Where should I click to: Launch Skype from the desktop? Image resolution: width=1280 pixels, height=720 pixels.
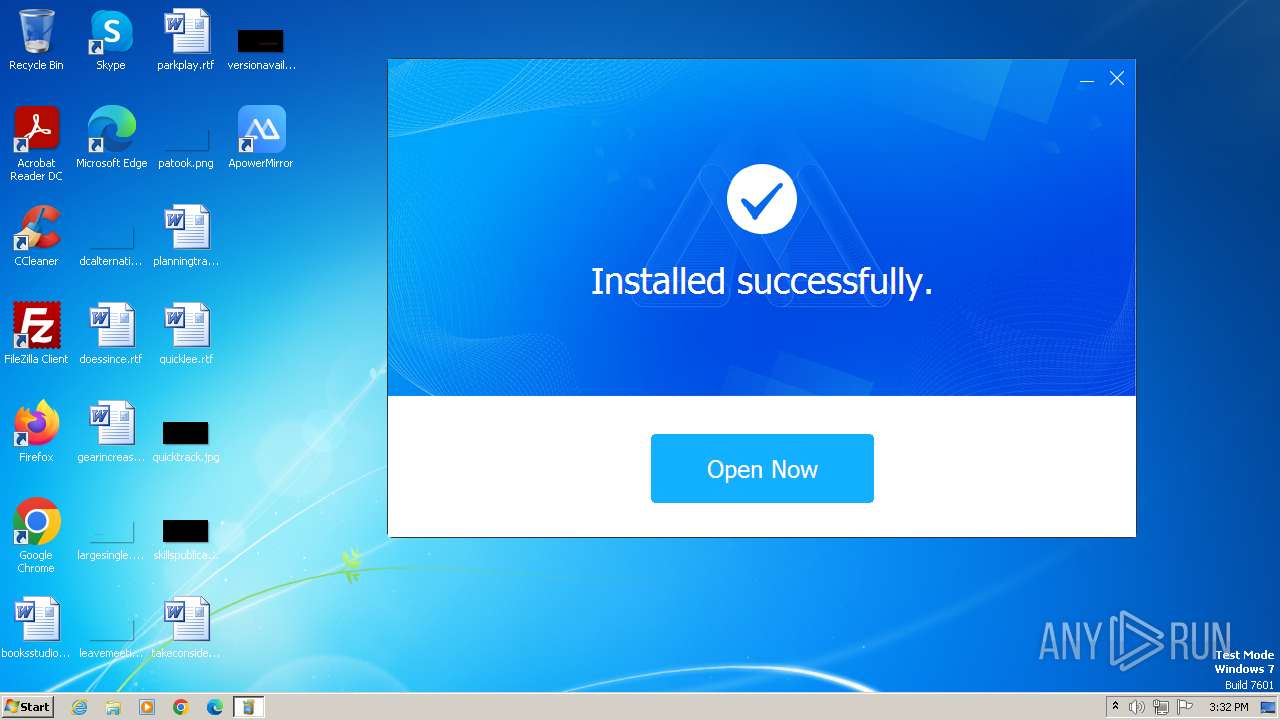[x=111, y=40]
